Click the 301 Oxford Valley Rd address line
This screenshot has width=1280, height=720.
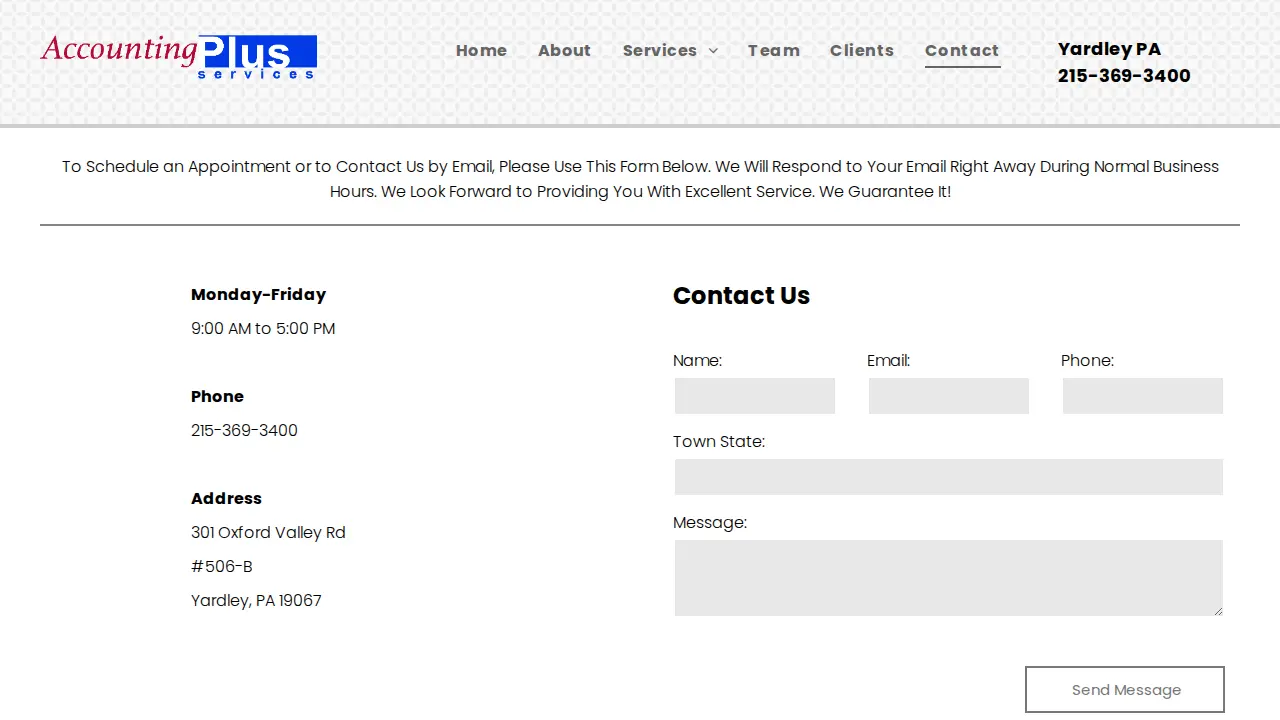[x=268, y=532]
